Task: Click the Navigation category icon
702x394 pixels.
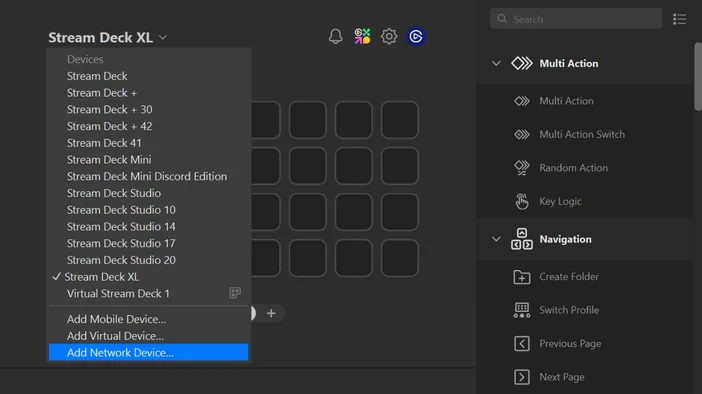Action: 522,239
